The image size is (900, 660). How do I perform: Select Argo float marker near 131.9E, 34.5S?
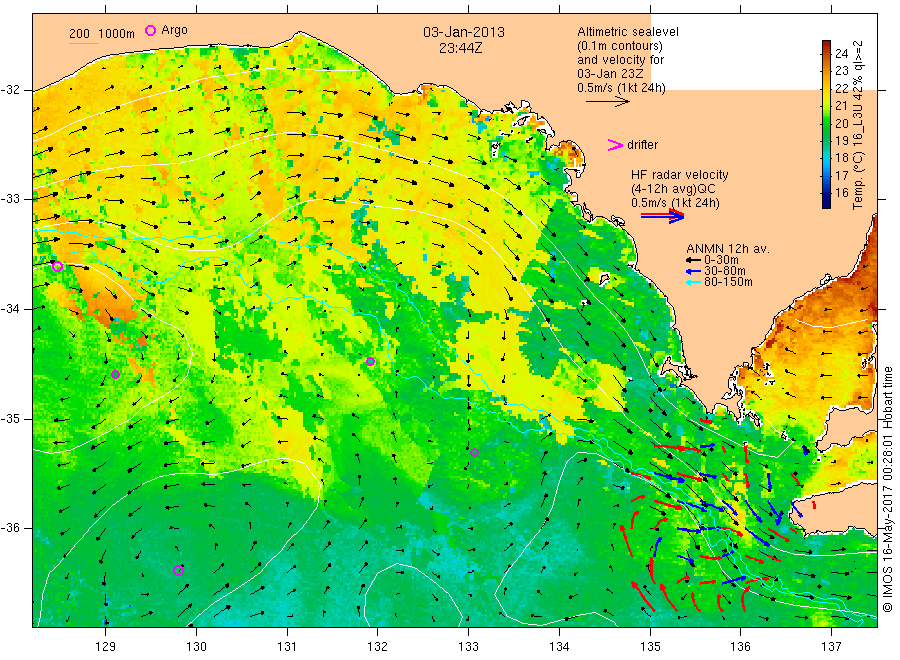pos(370,361)
